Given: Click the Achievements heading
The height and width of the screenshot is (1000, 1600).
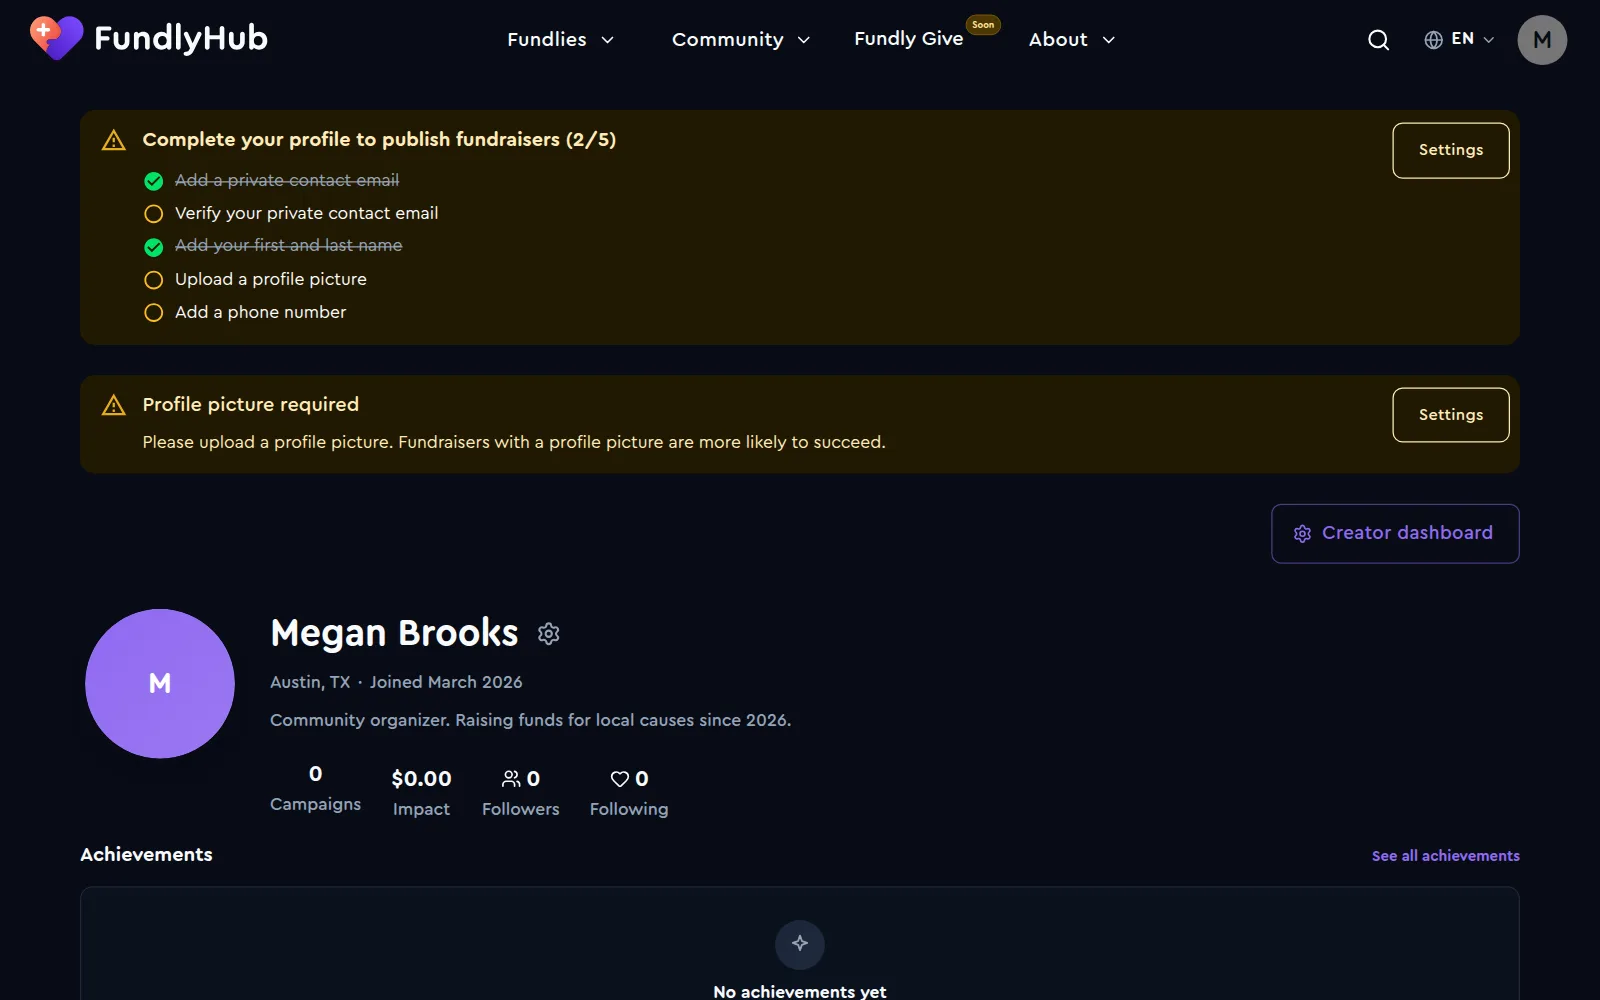Looking at the screenshot, I should click(x=147, y=855).
